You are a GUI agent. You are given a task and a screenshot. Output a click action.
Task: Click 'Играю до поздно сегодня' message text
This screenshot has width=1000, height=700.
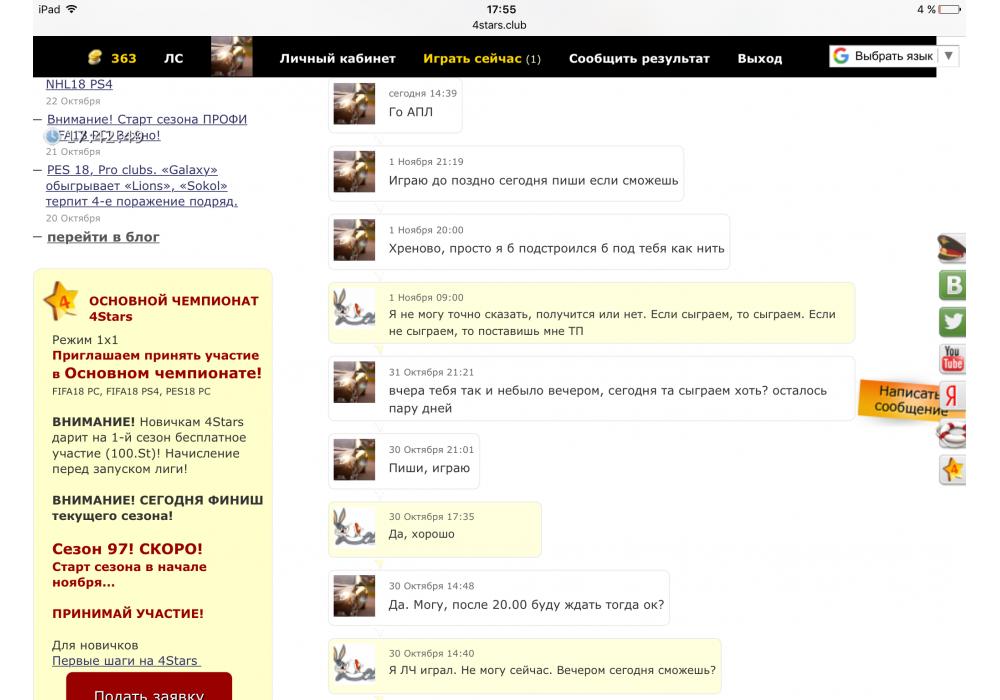tap(533, 180)
